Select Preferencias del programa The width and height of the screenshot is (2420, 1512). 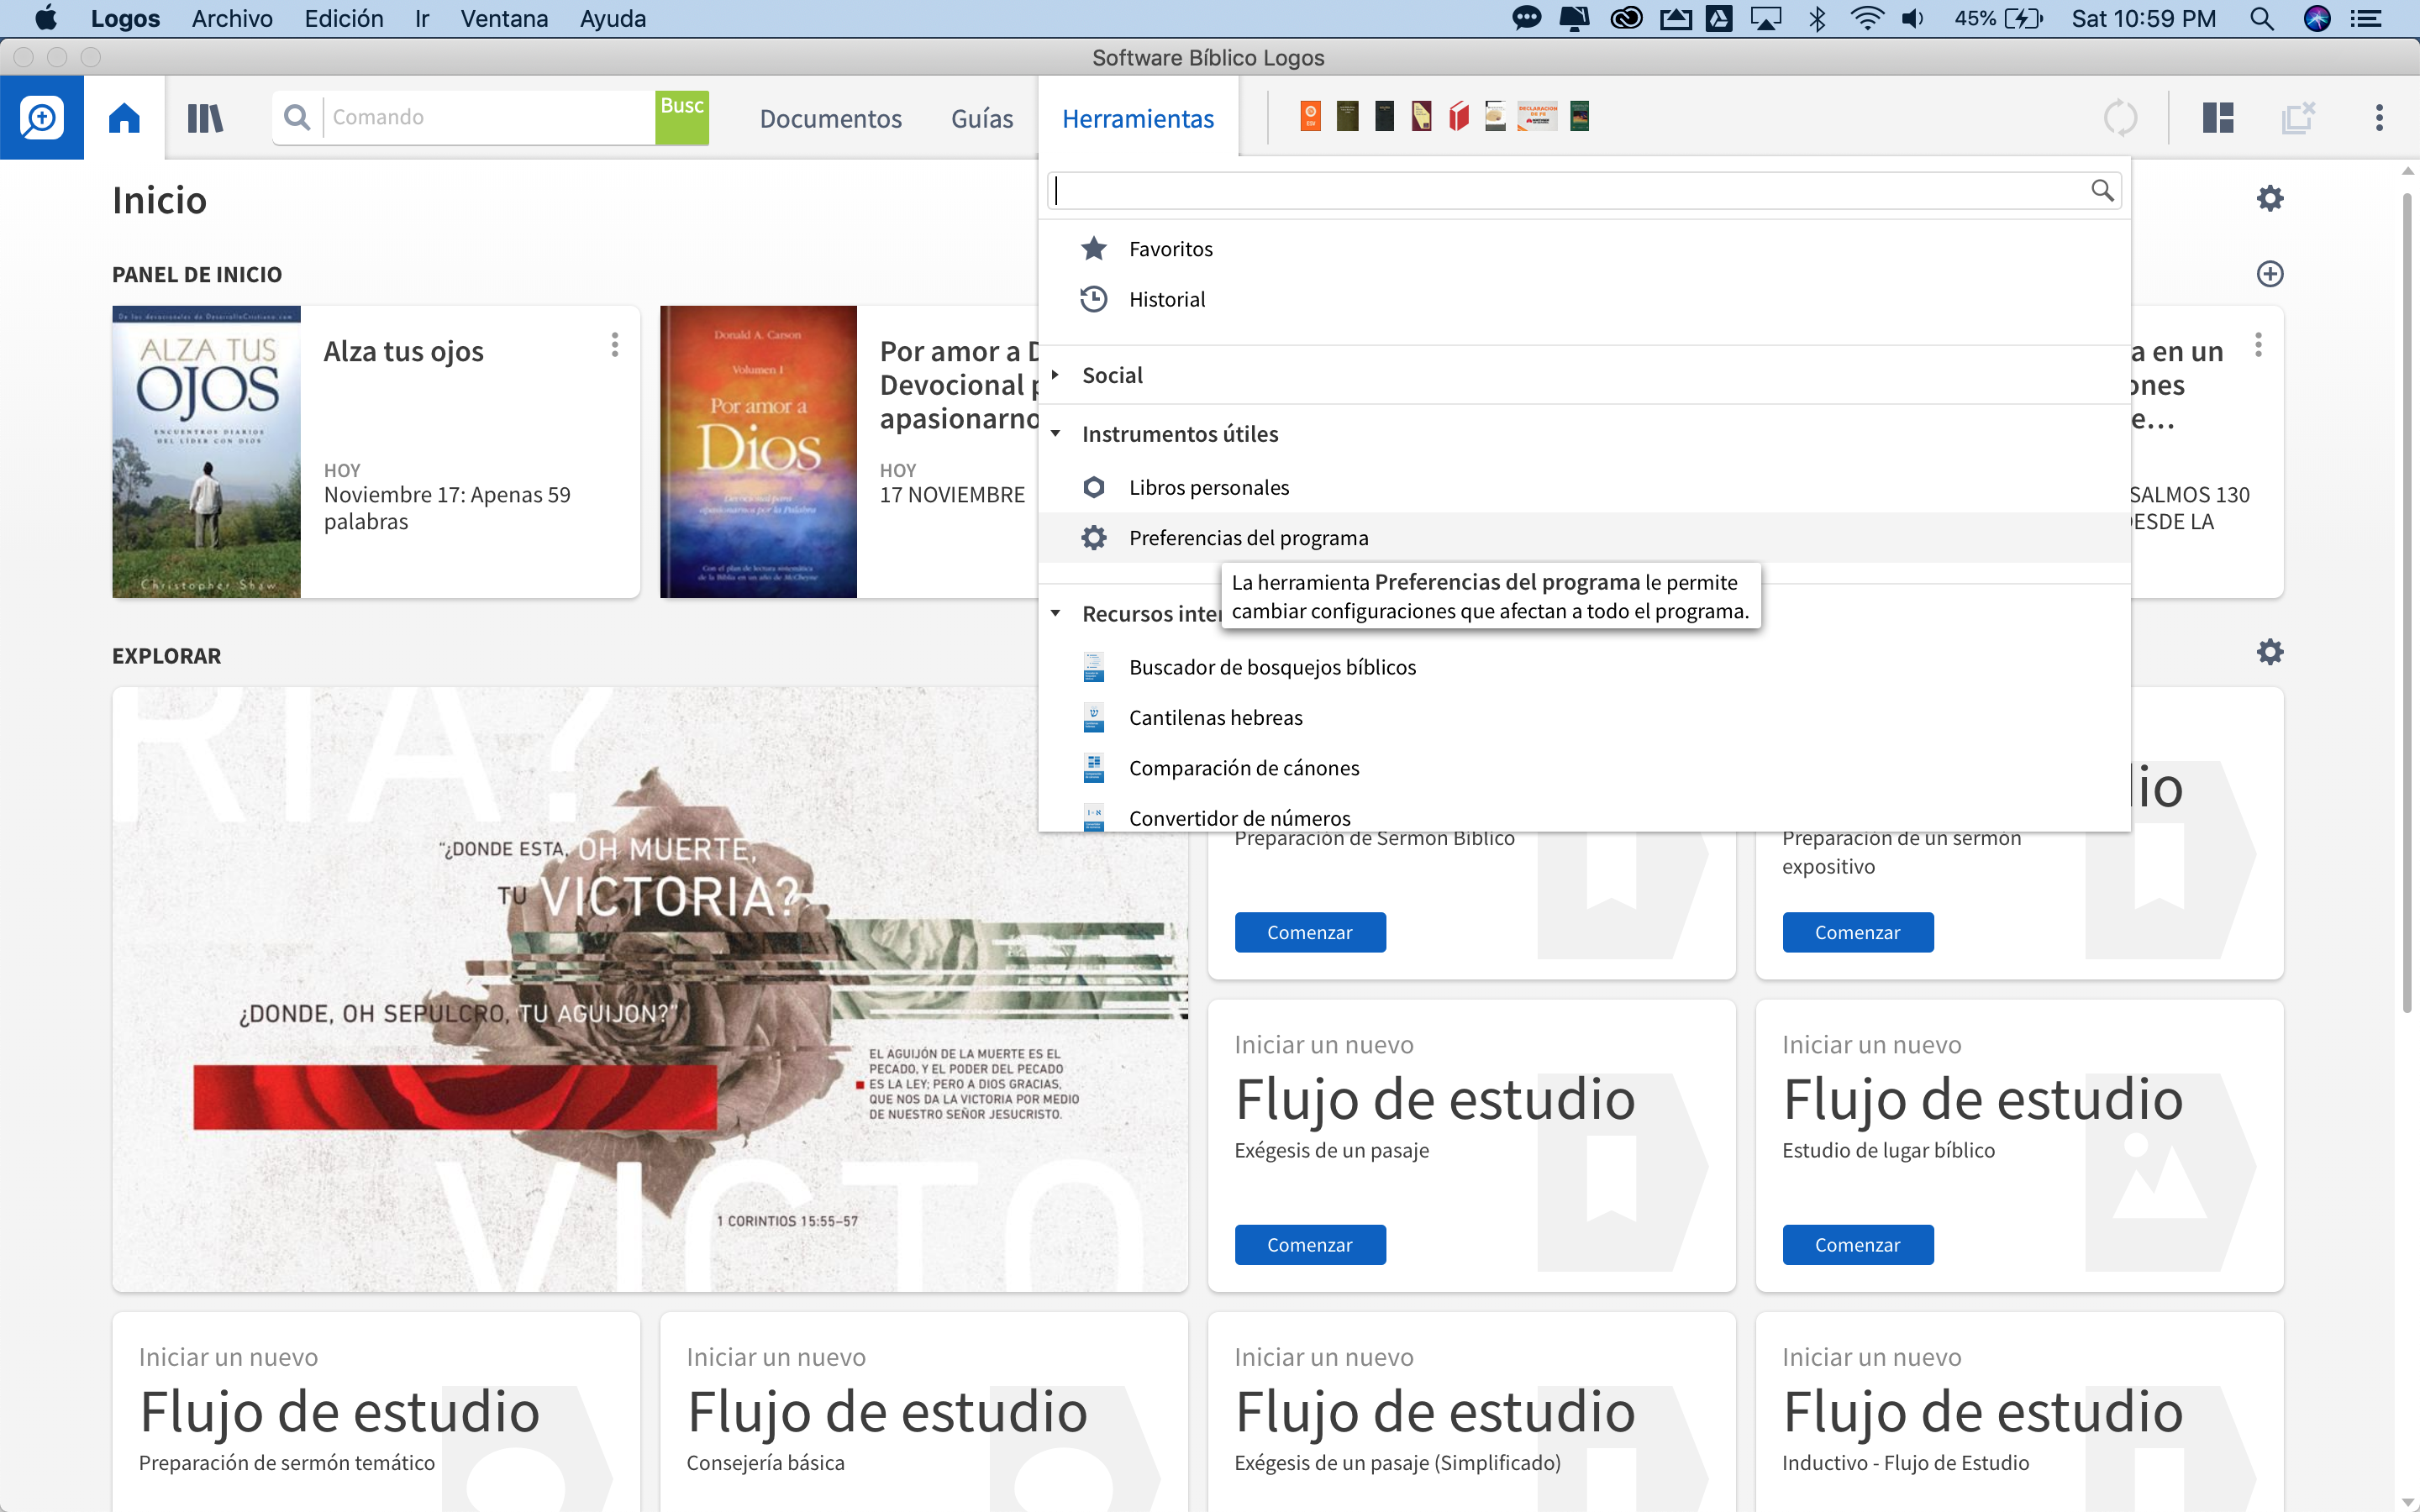point(1248,538)
